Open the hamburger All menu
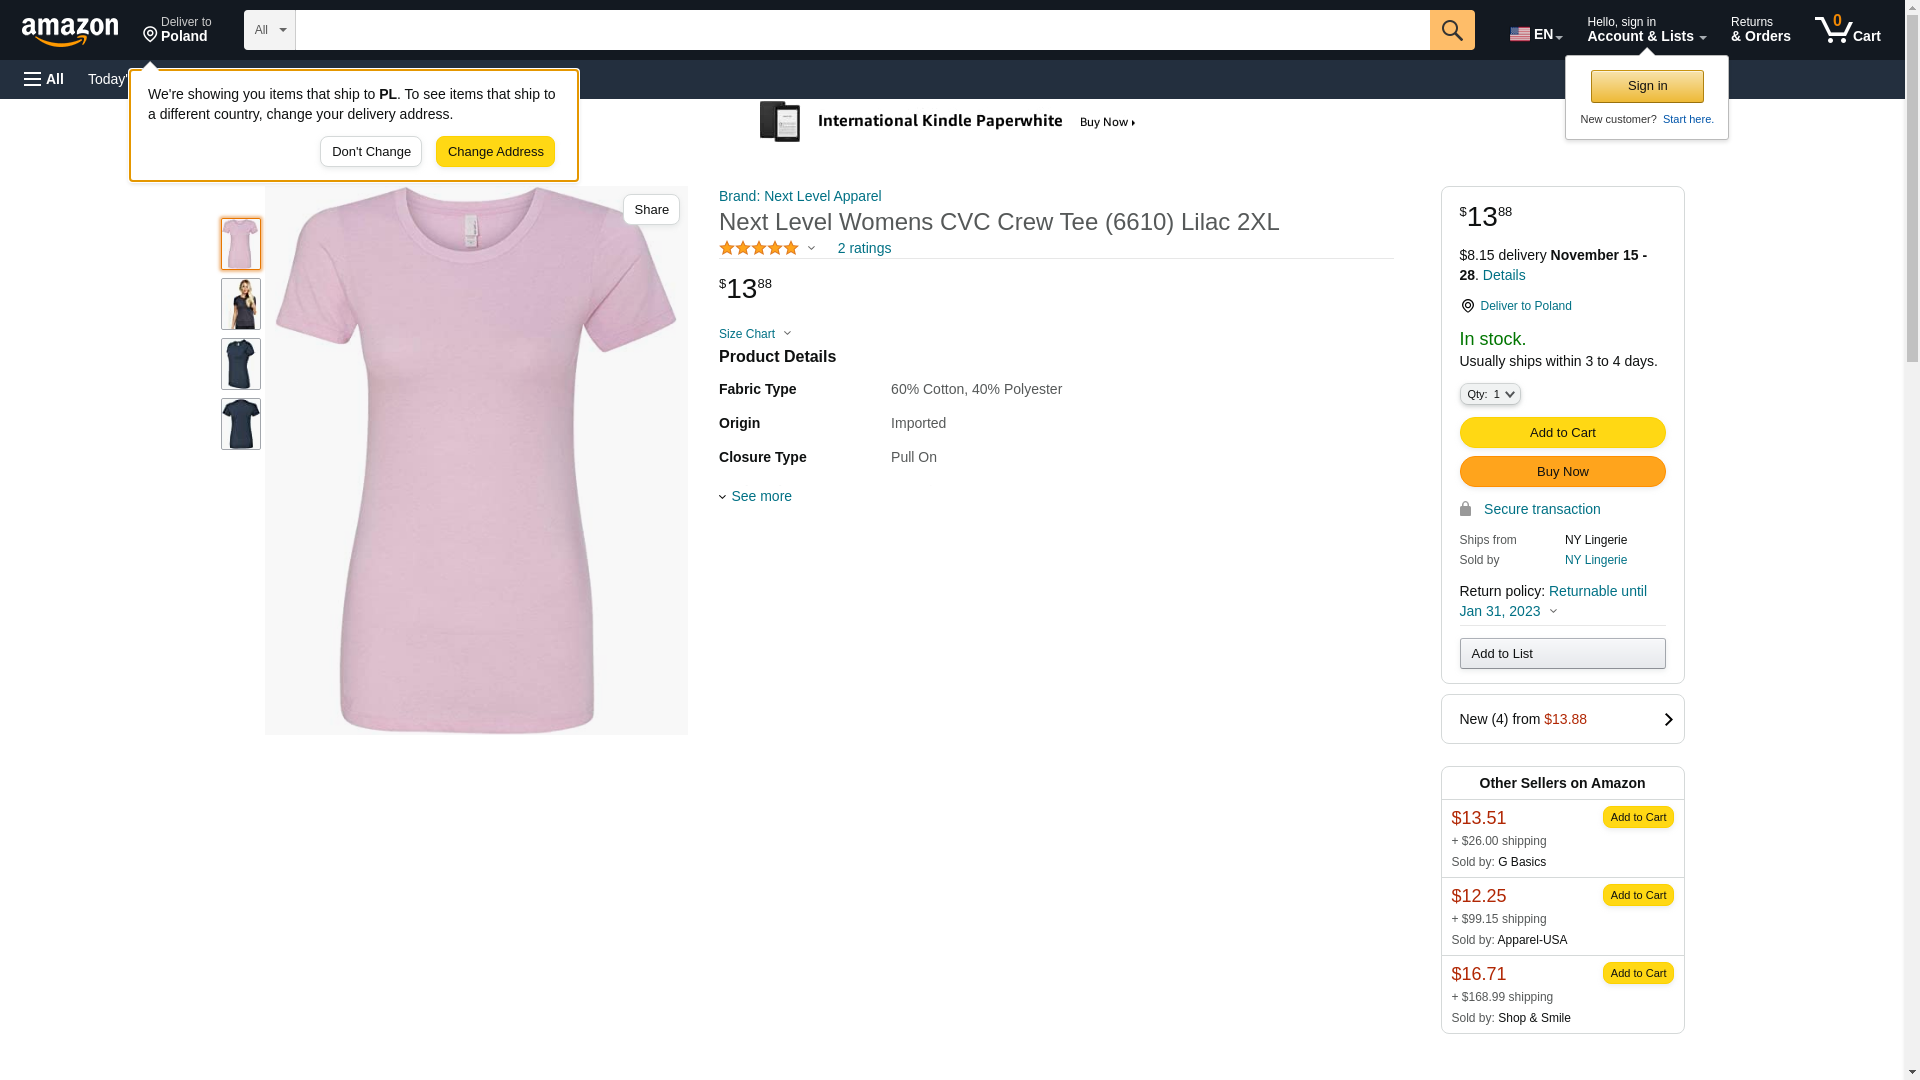The image size is (1920, 1080). point(44,79)
